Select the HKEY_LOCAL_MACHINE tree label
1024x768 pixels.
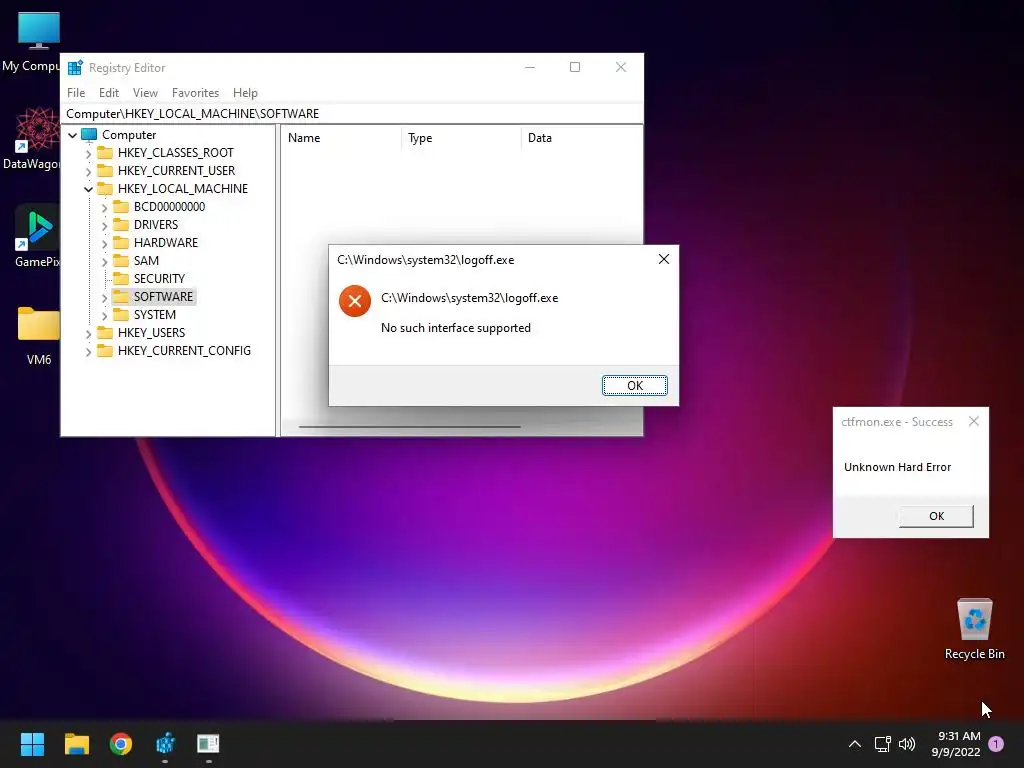tap(183, 189)
